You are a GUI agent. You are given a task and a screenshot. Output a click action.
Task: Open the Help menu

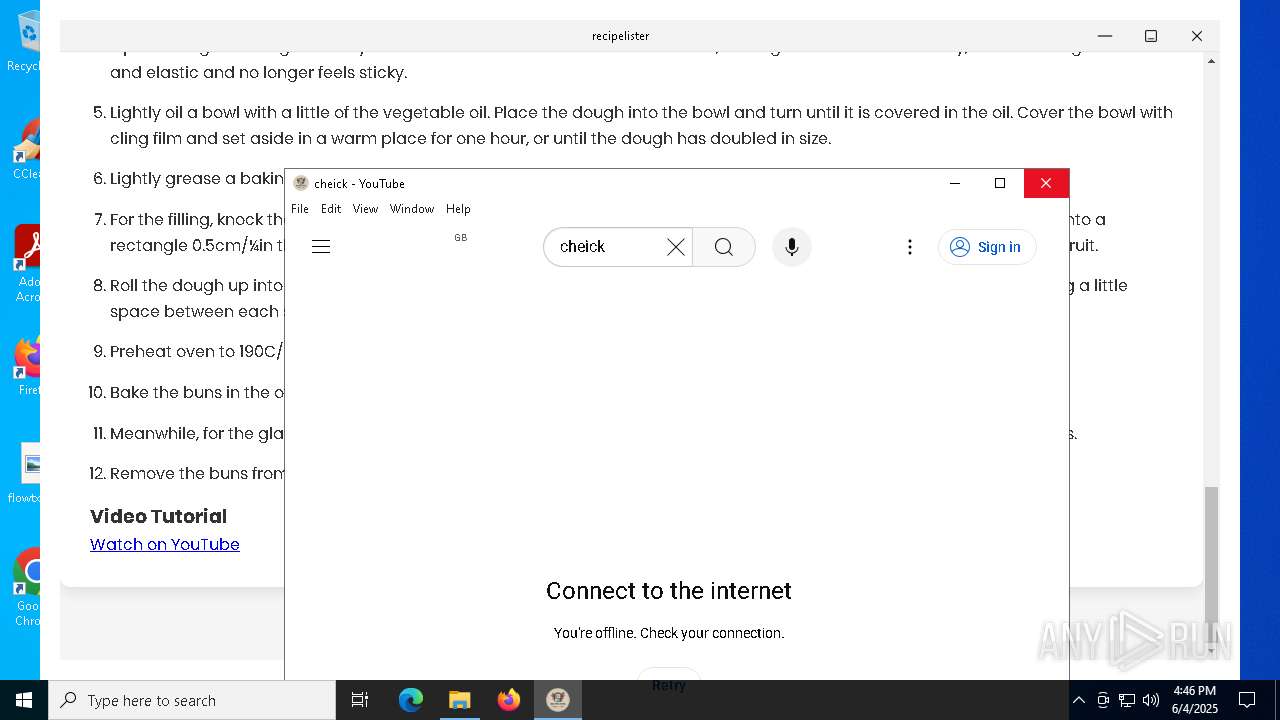(458, 209)
